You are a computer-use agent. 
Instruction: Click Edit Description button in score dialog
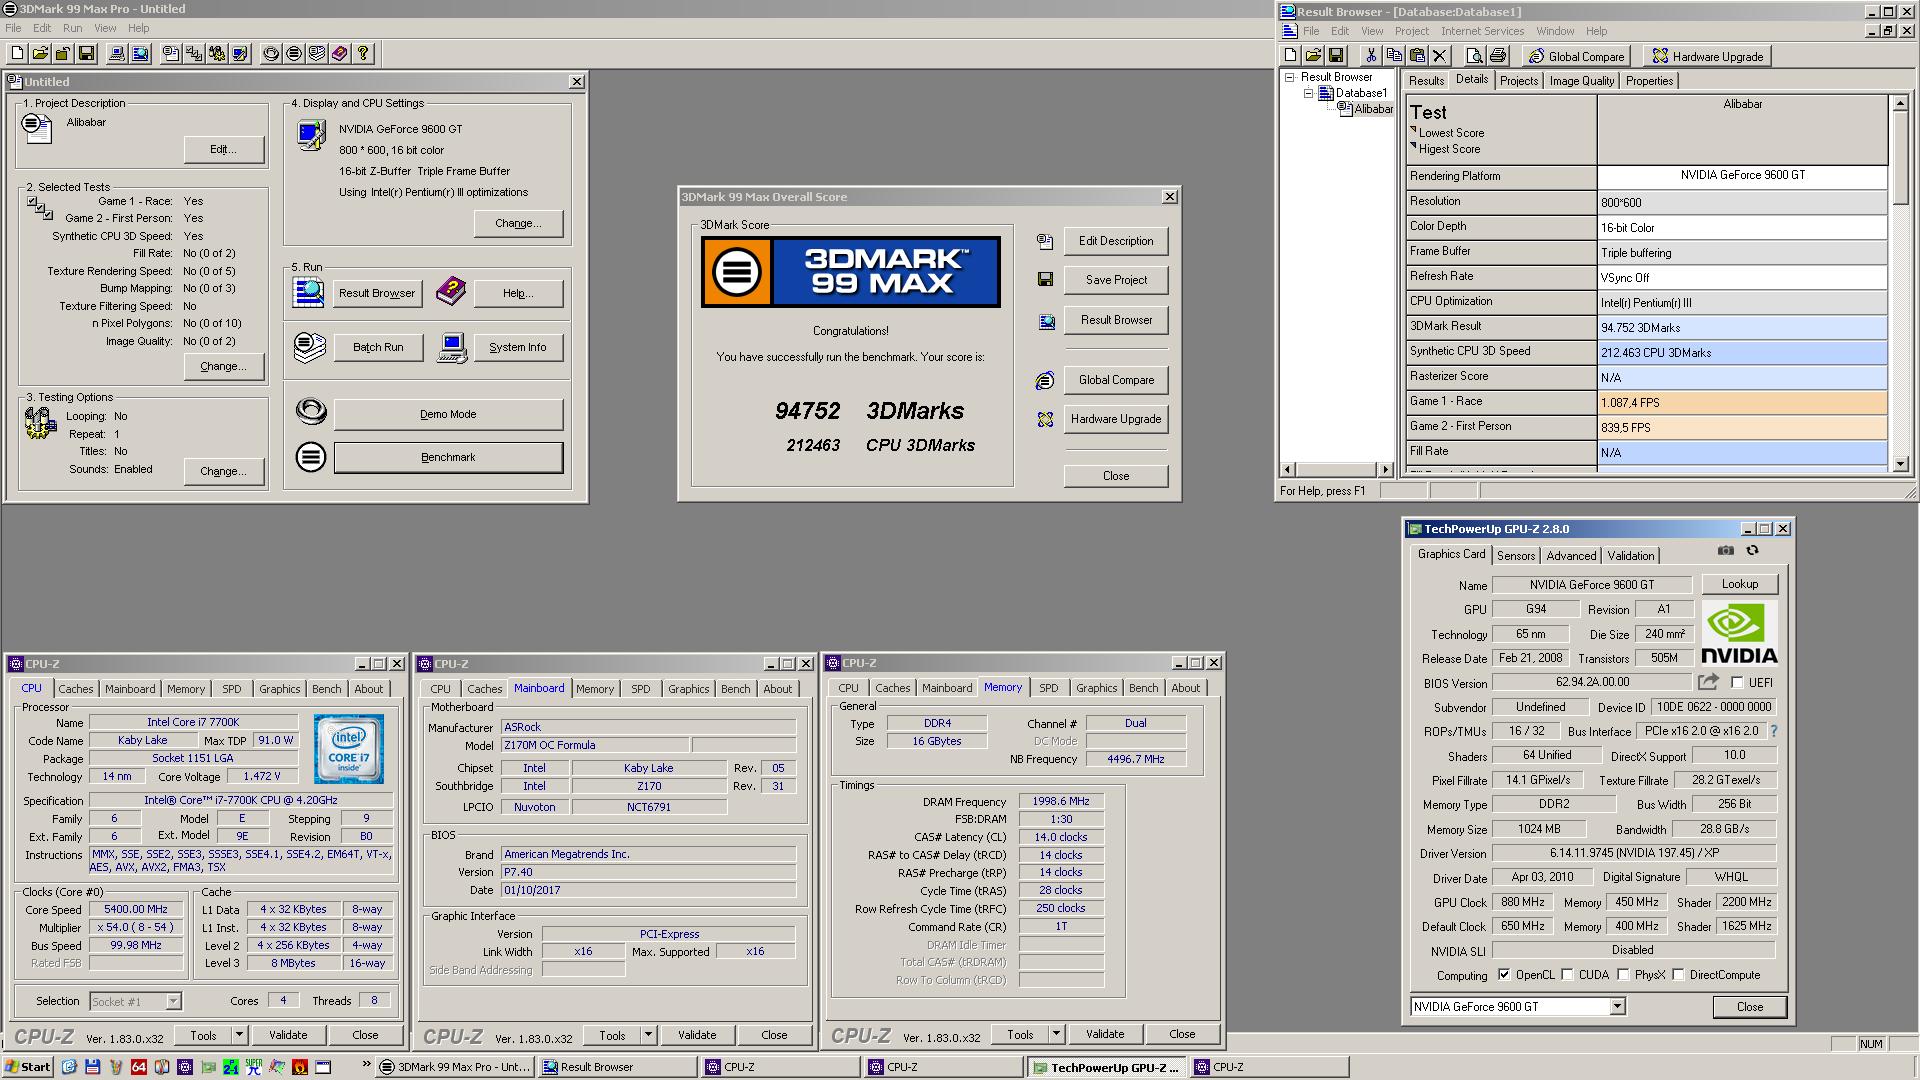coord(1116,241)
